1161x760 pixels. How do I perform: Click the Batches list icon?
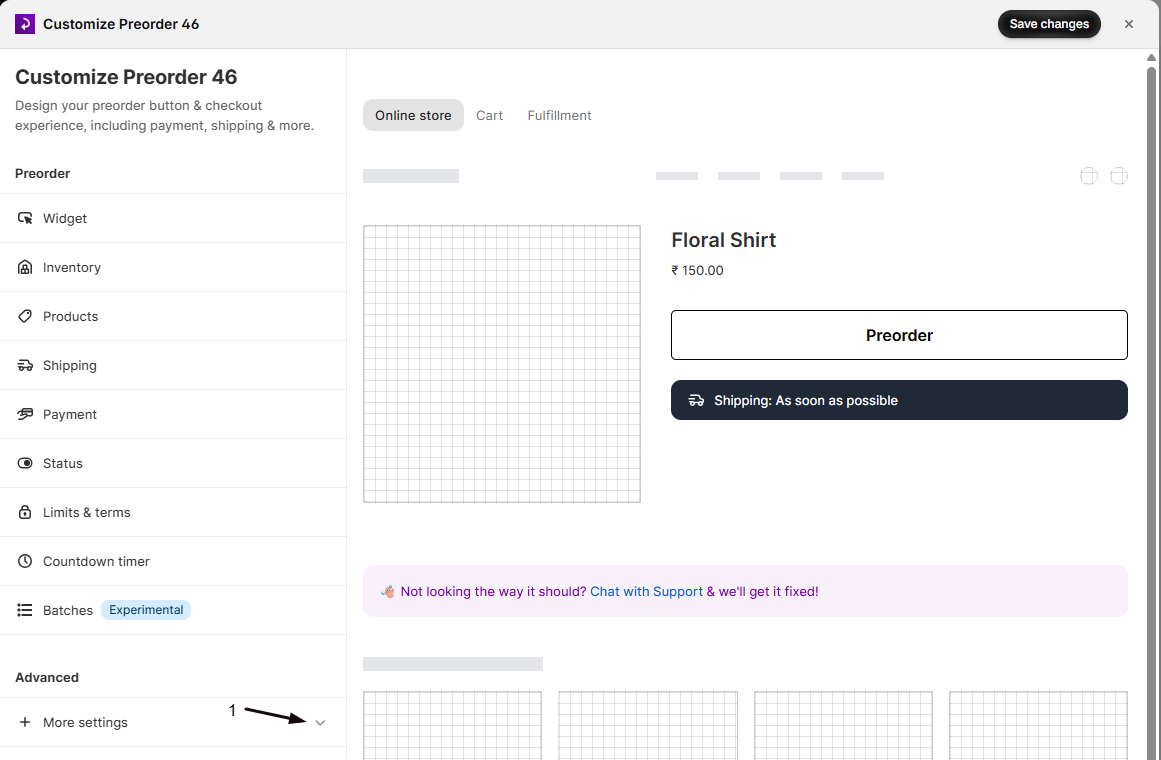click(x=25, y=610)
